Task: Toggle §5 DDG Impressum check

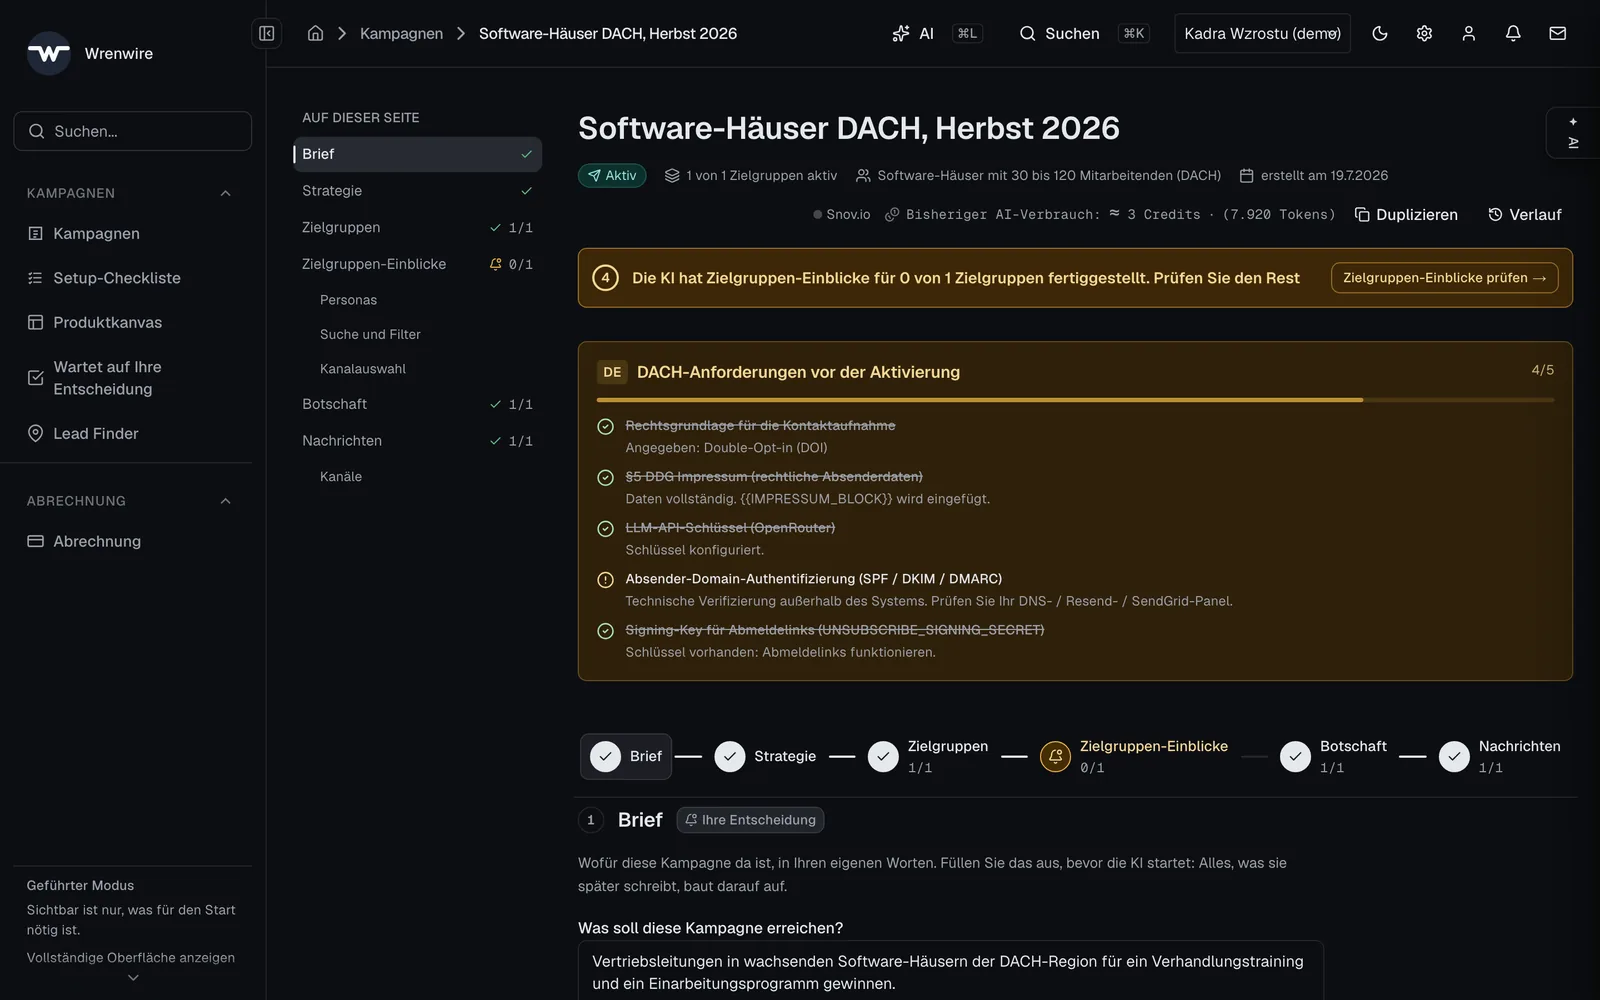Action: click(605, 477)
